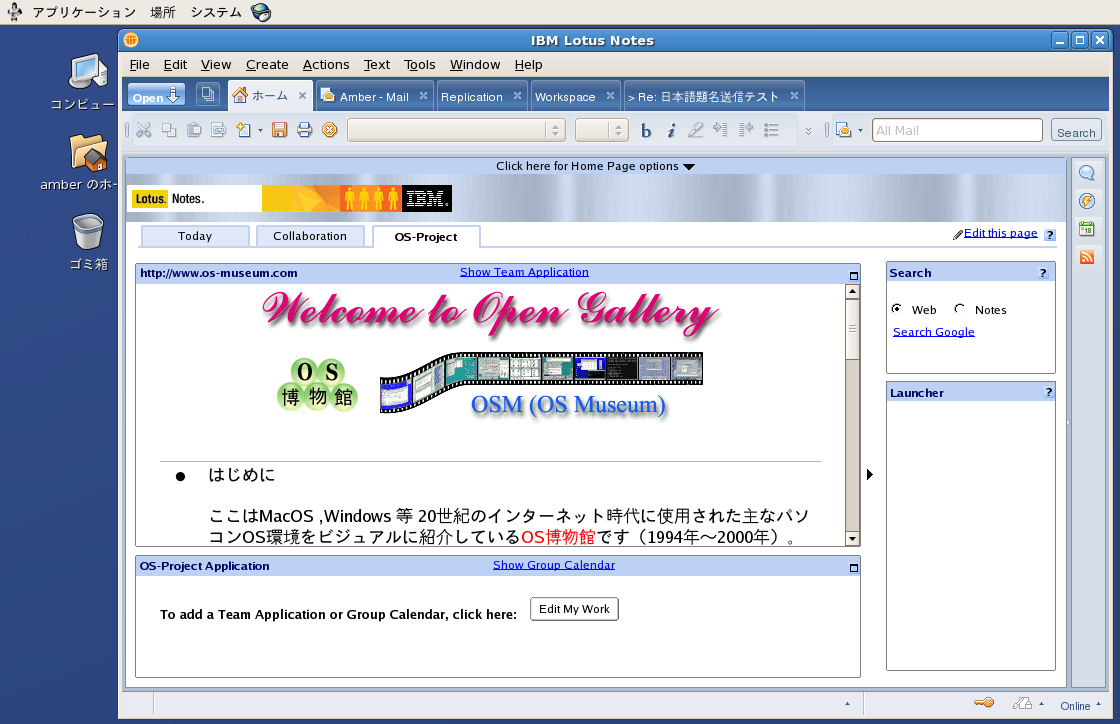
Task: Click the help icon beside Edit this page
Action: pyautogui.click(x=1049, y=235)
